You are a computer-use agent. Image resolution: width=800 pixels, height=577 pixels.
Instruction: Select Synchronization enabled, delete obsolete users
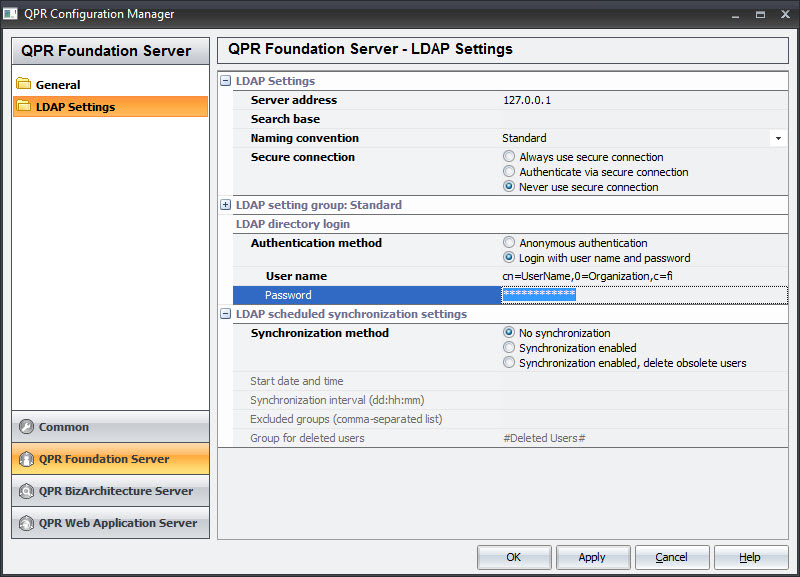pyautogui.click(x=509, y=362)
